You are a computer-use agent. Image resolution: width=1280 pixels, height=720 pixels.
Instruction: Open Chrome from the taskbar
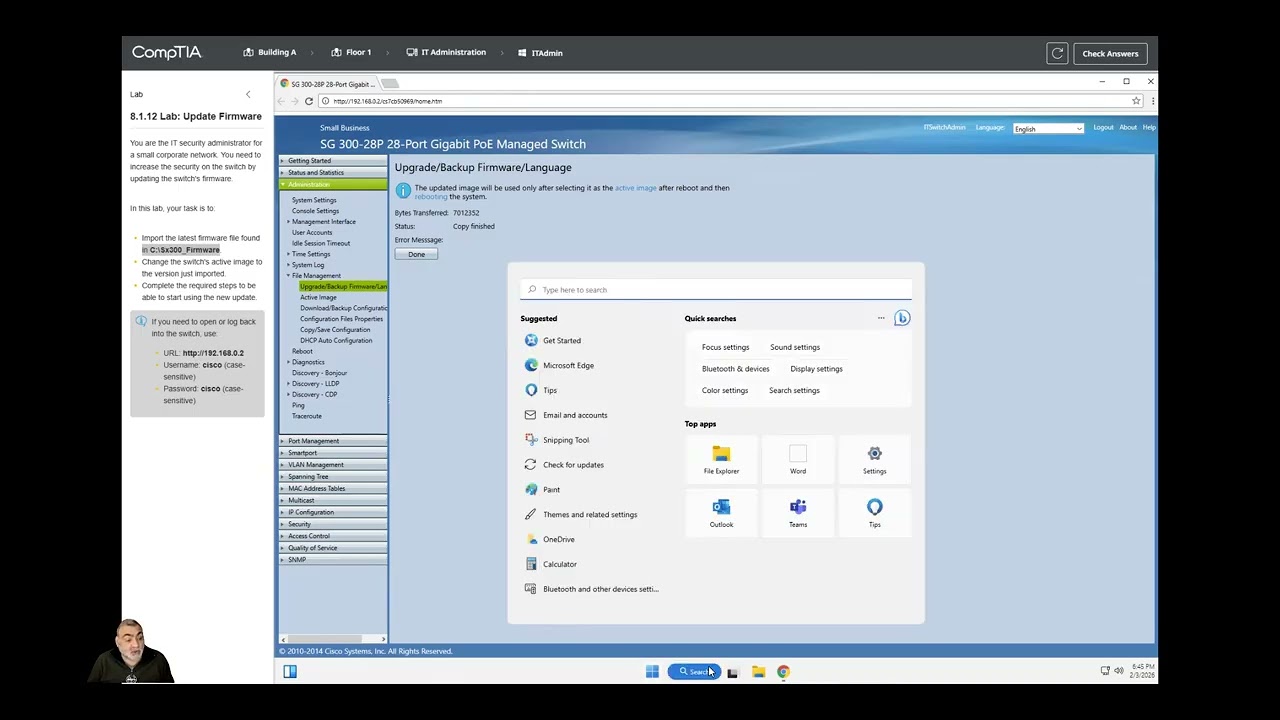coord(783,672)
